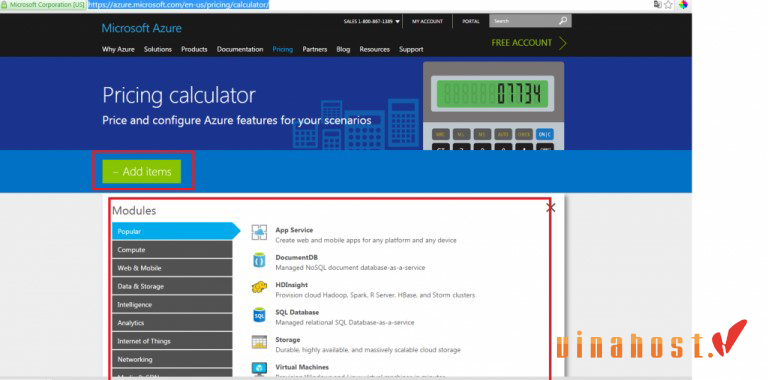Click the Microsoft Corporation security badge
768x380 pixels.
[x=43, y=4]
